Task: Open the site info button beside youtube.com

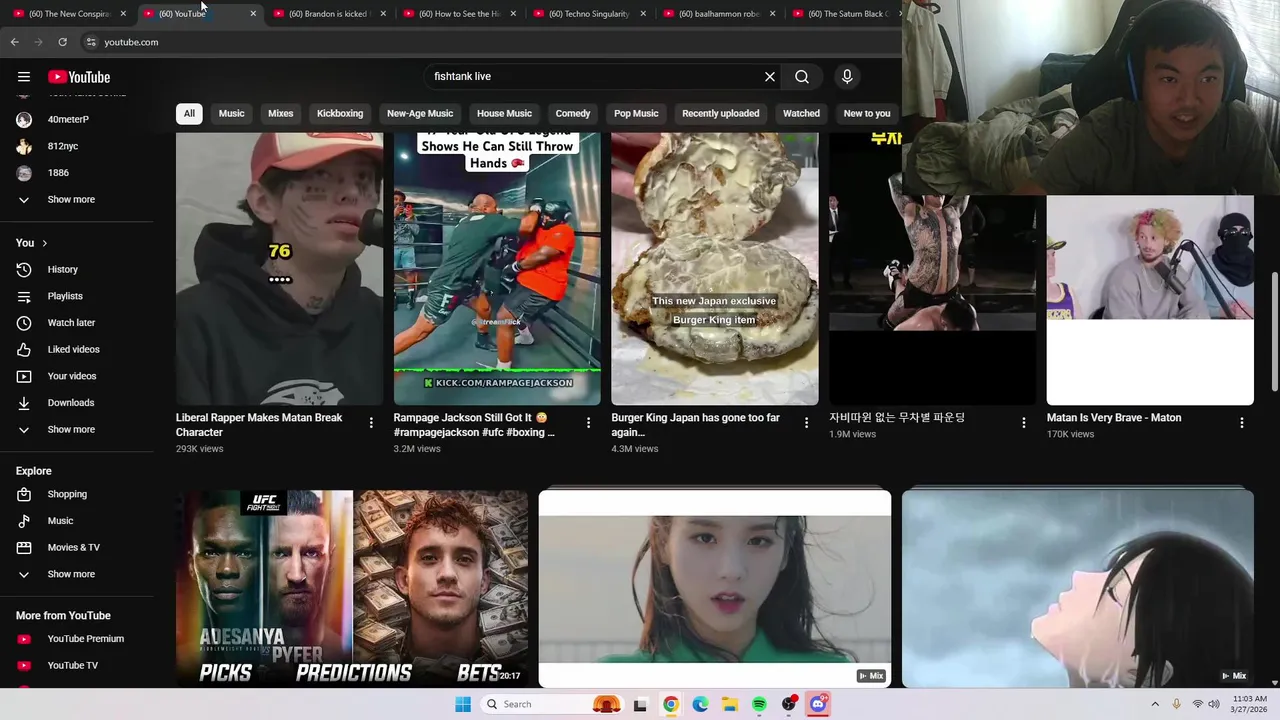Action: click(x=90, y=42)
